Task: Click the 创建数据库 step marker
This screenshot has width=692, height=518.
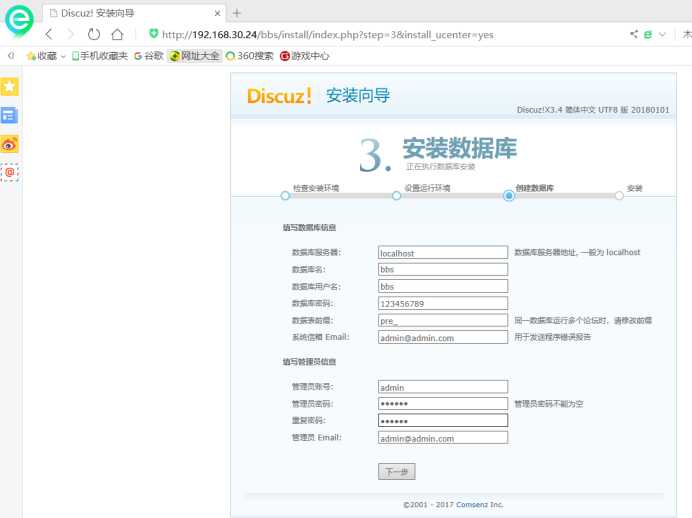Action: tap(508, 195)
